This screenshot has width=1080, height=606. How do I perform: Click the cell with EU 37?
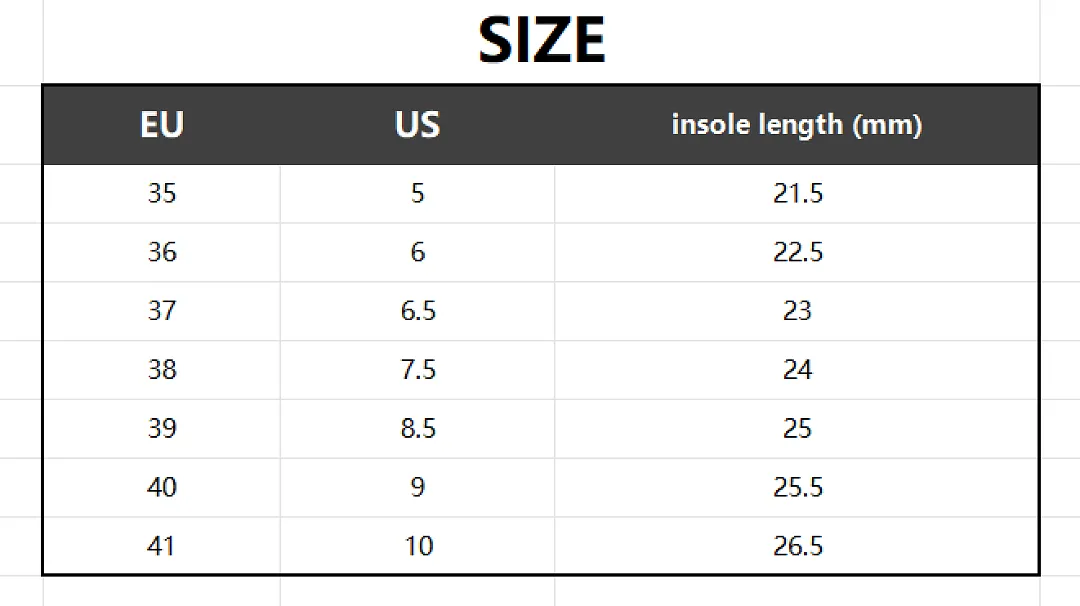[162, 311]
